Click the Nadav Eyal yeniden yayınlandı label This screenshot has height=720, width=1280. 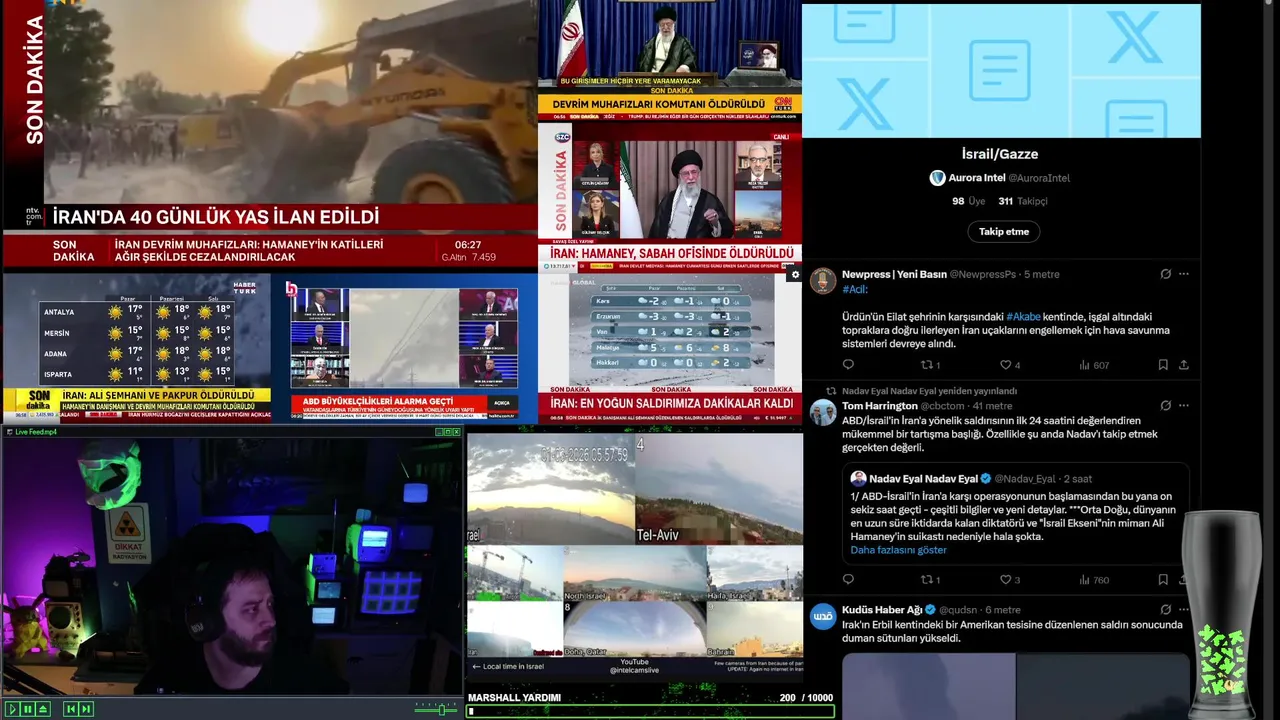[929, 391]
